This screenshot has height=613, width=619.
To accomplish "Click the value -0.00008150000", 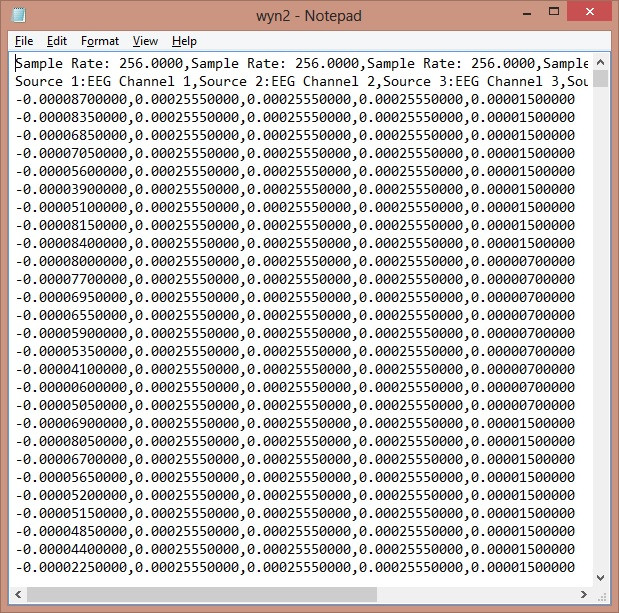I will point(71,225).
